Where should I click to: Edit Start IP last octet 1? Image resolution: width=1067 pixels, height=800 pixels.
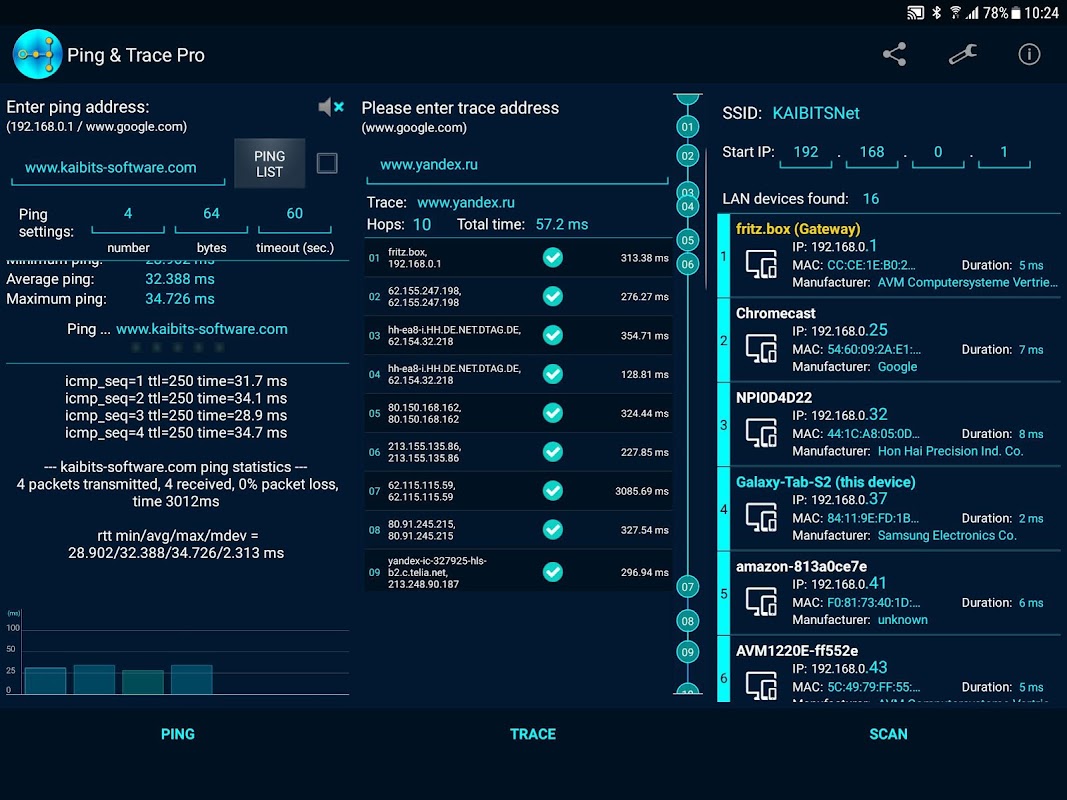coord(1004,153)
